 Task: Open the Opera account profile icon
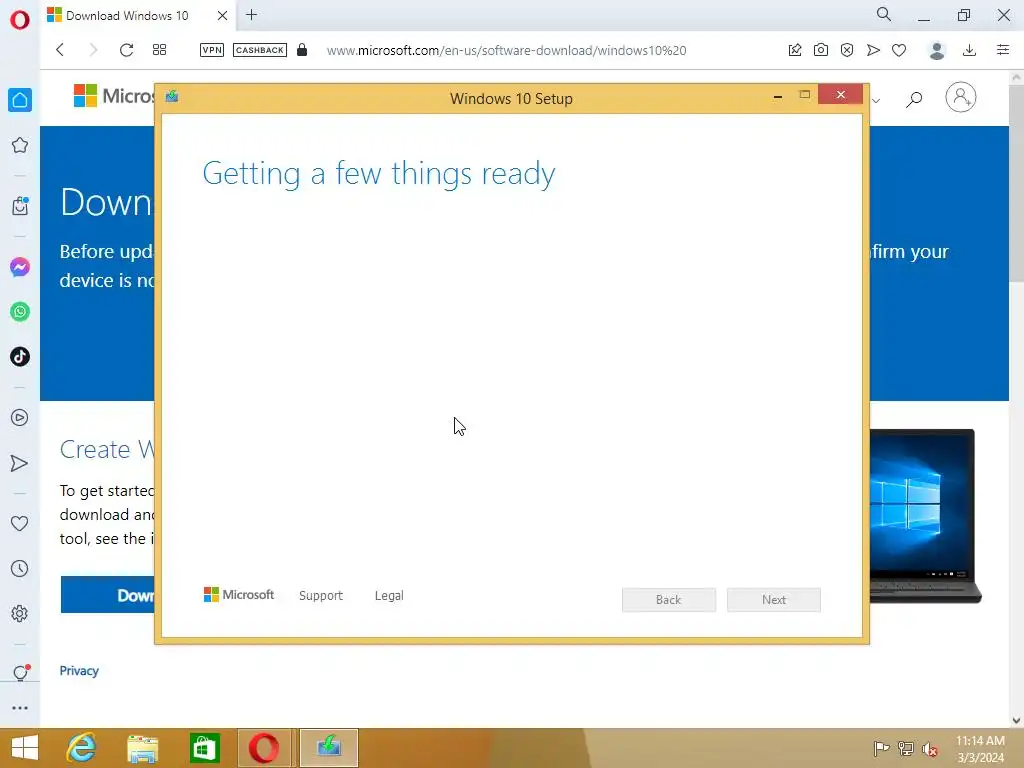[937, 50]
